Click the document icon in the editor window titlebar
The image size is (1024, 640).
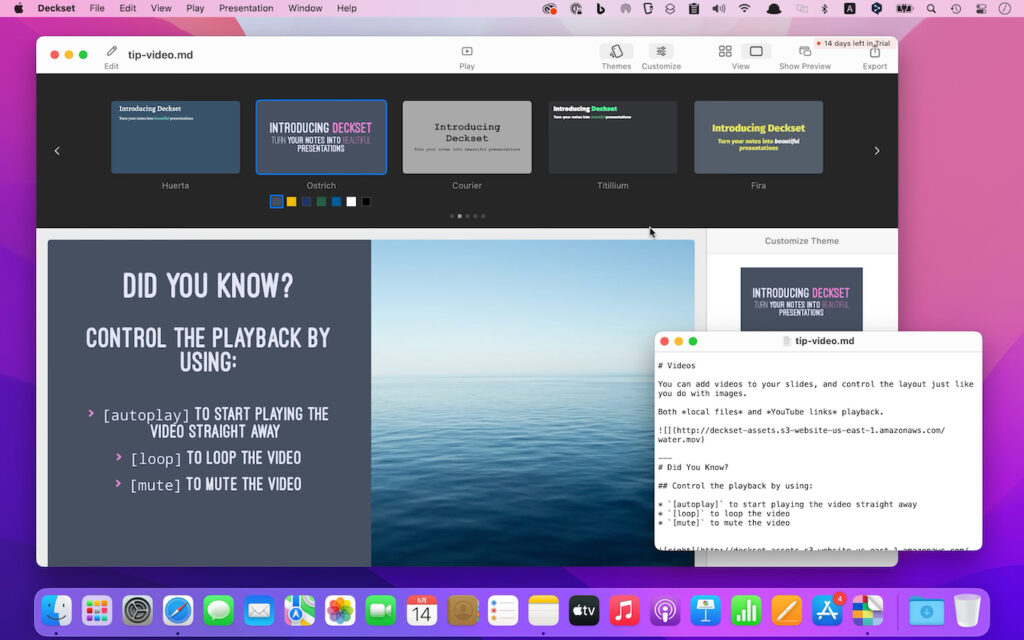(787, 340)
